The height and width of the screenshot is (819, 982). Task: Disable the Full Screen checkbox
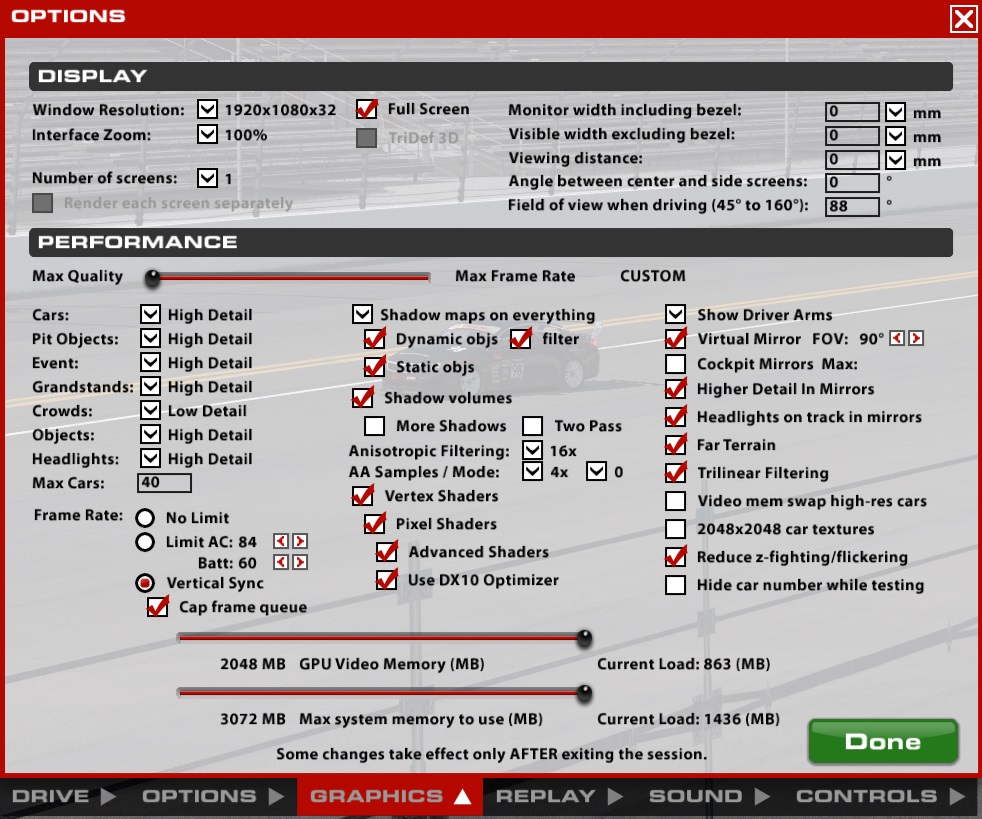coord(367,108)
